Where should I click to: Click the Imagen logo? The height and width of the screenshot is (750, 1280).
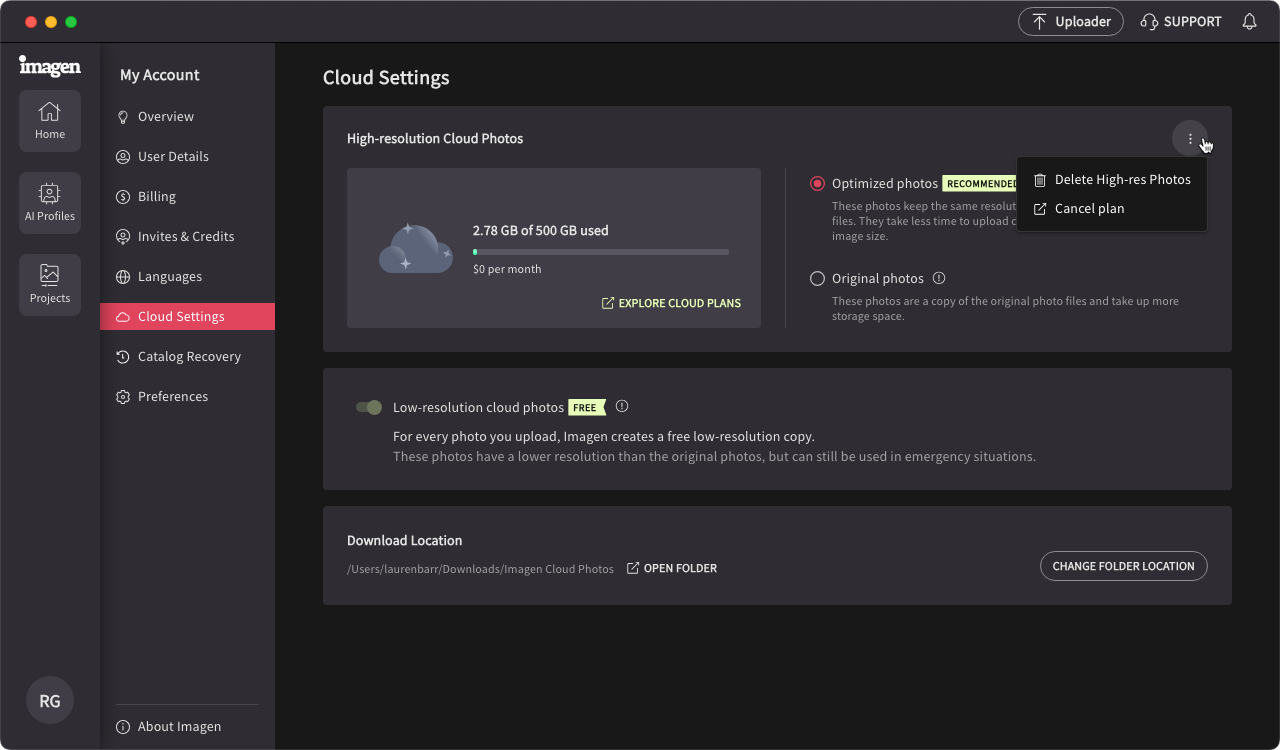[x=50, y=66]
